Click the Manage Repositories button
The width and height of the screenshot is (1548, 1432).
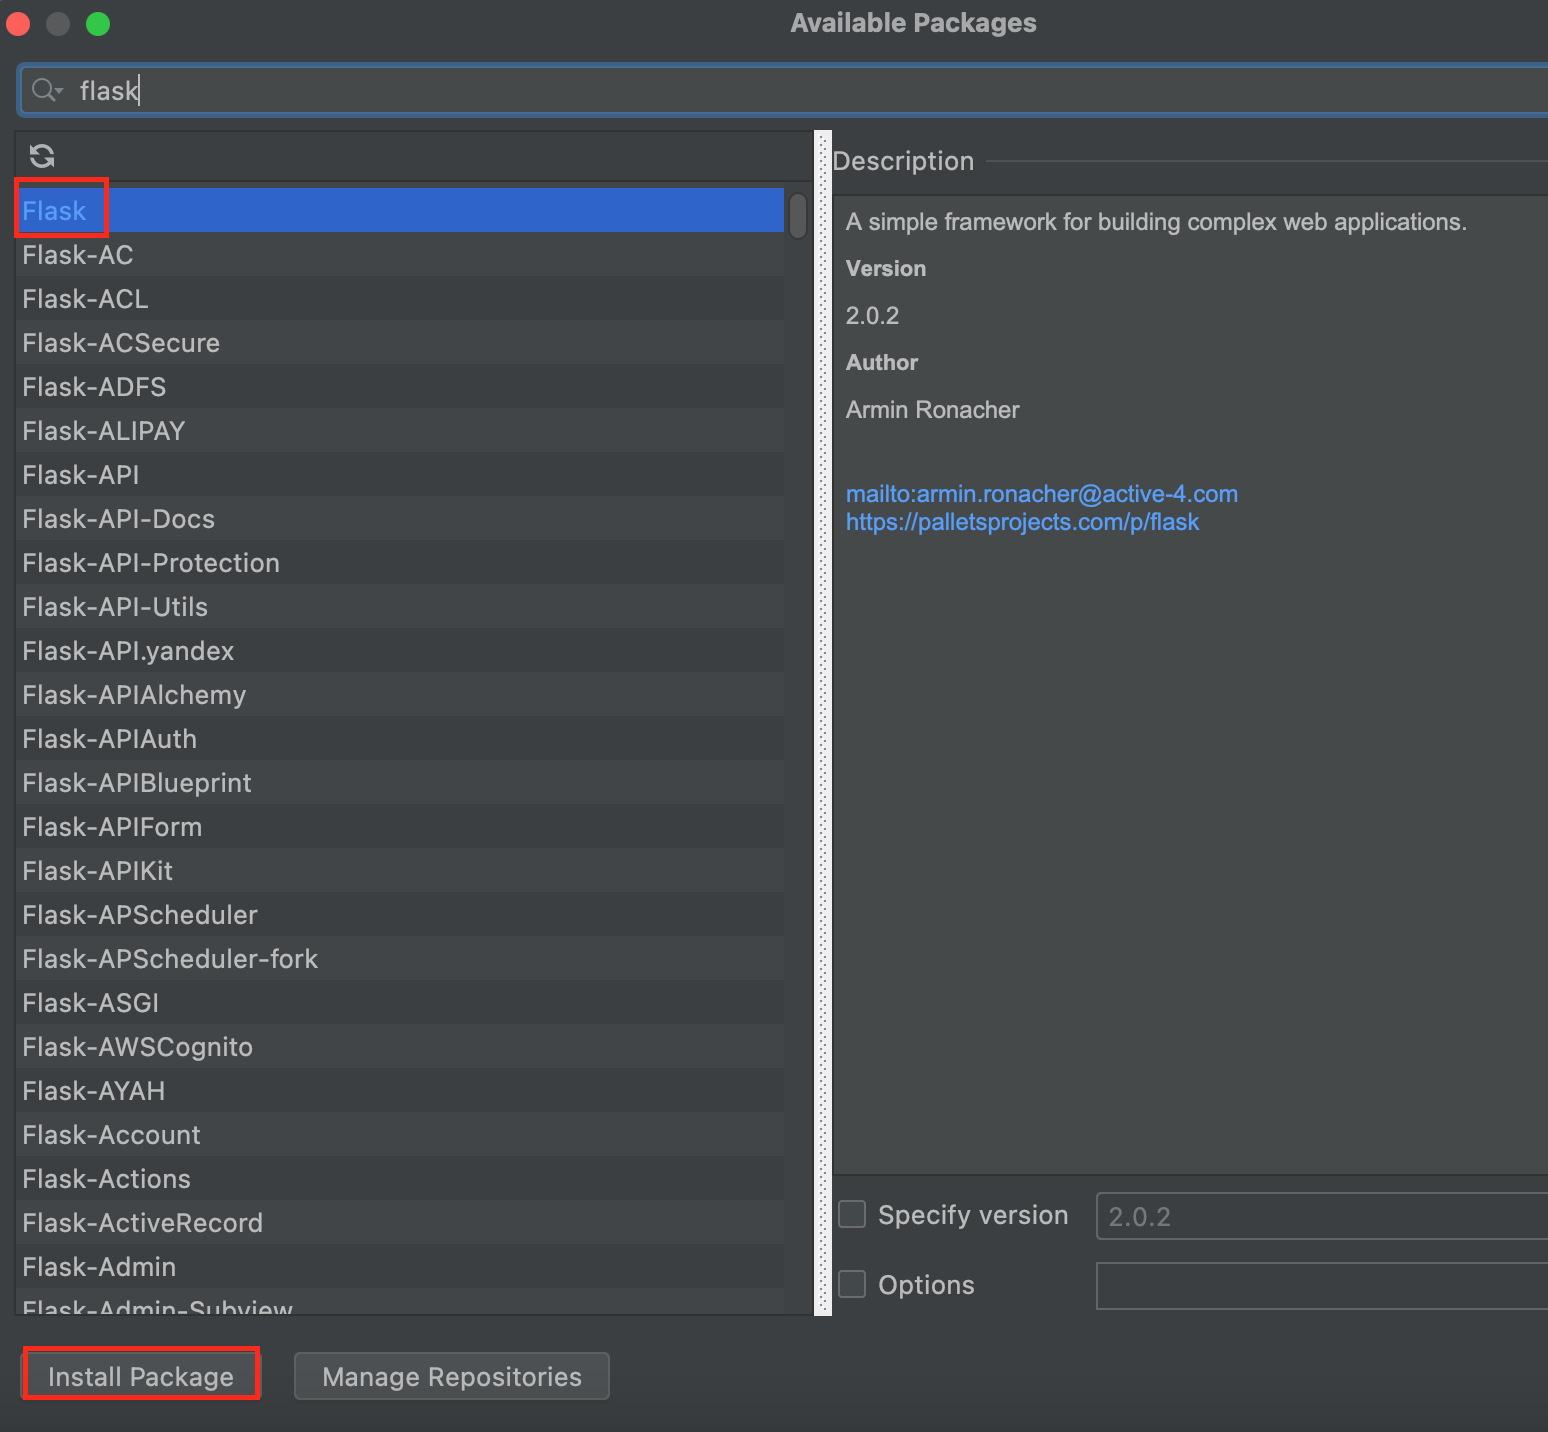[x=452, y=1377]
